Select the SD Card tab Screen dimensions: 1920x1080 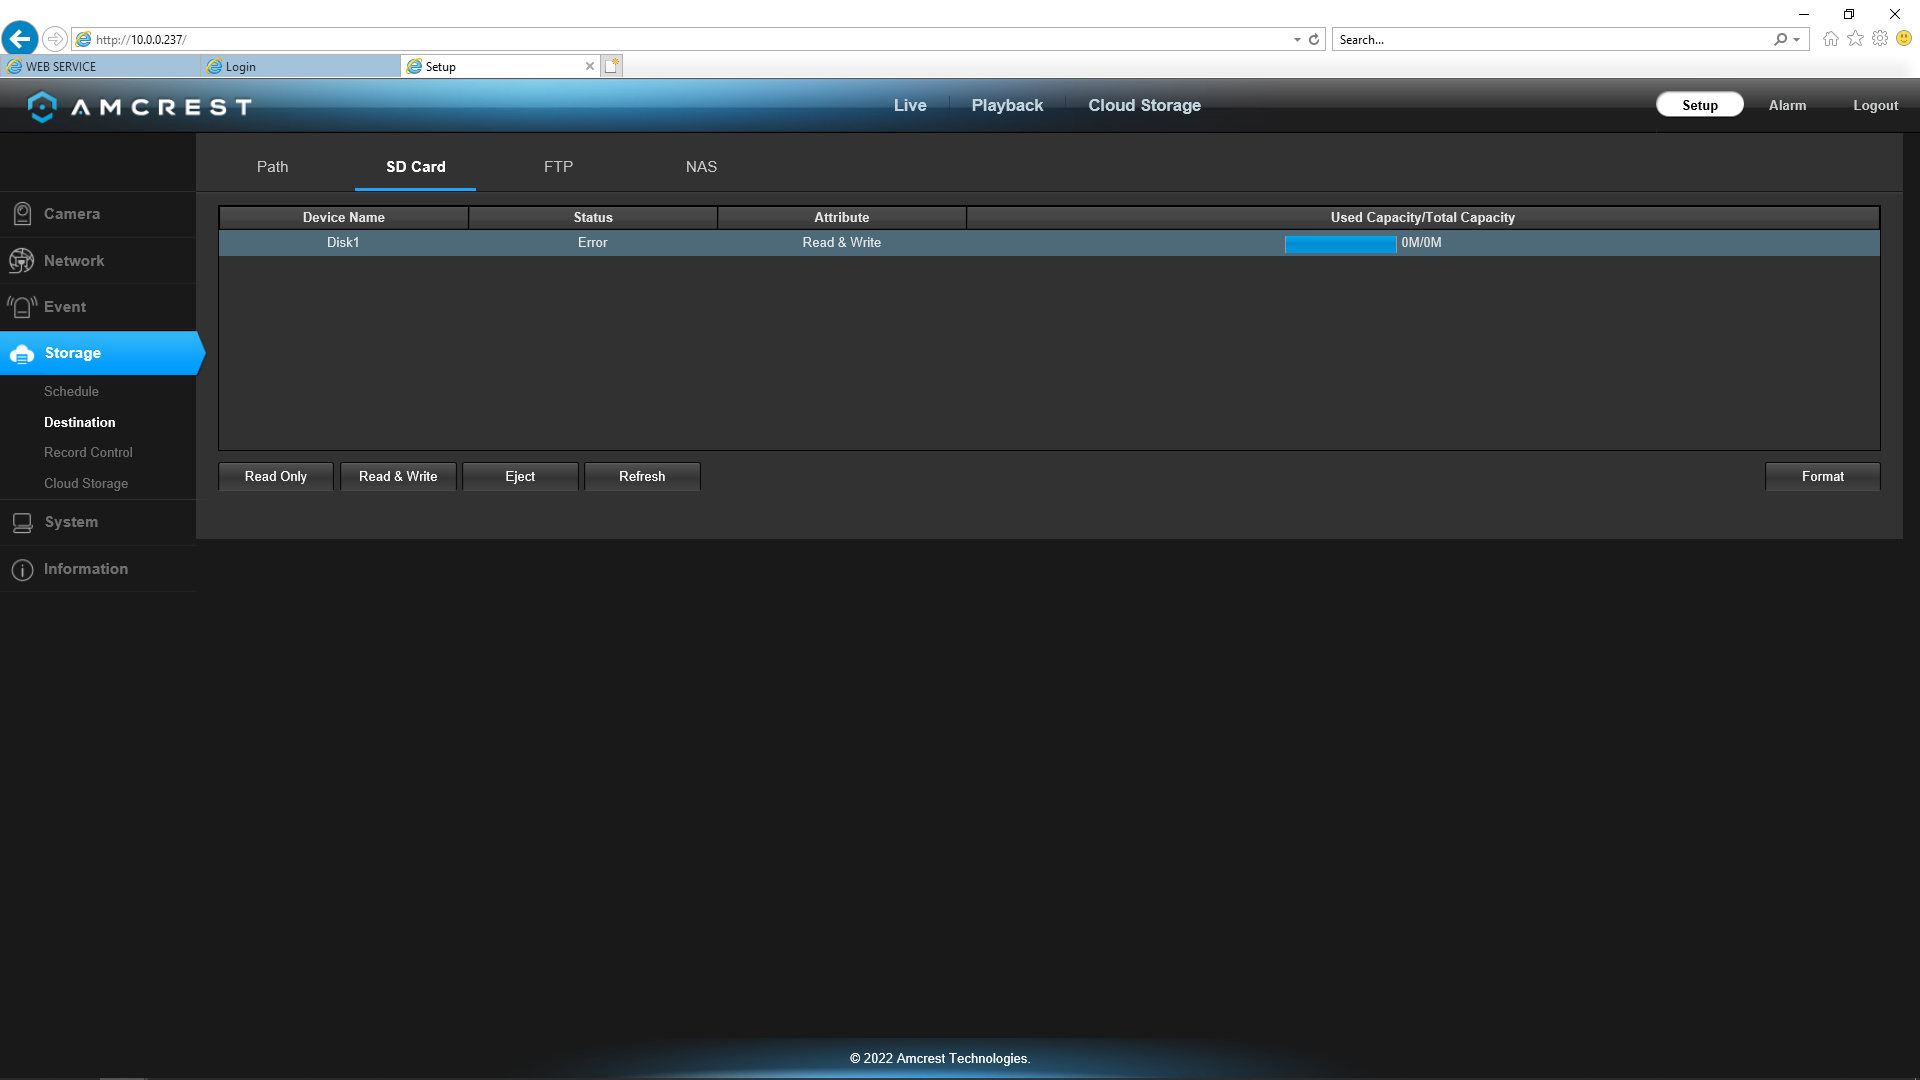click(415, 167)
